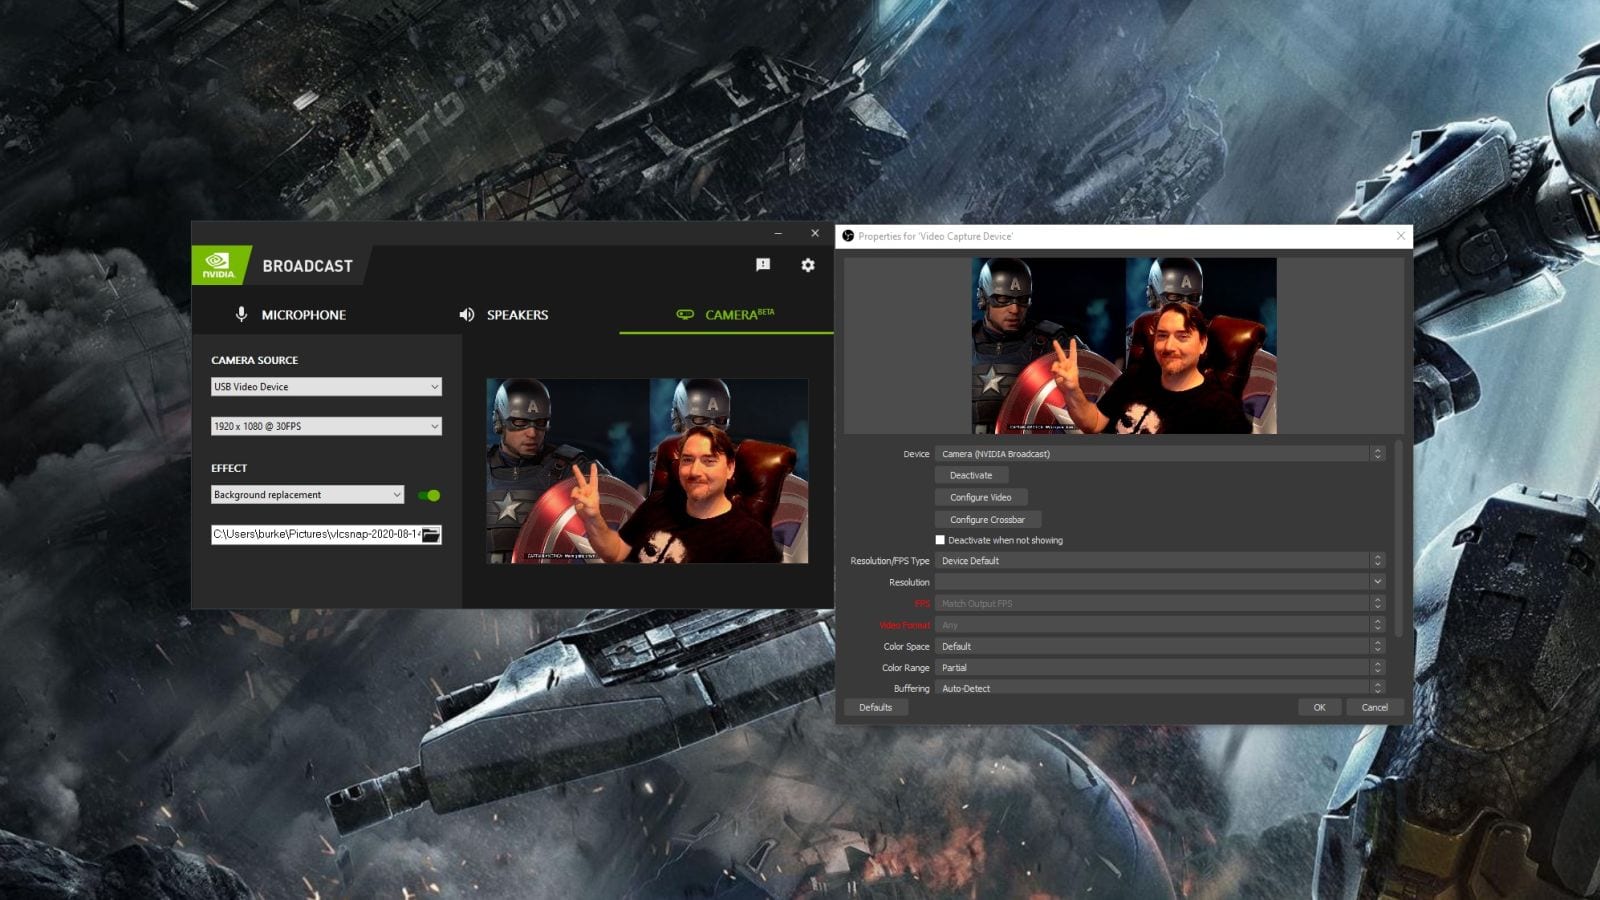Switch to the Speakers tab
The height and width of the screenshot is (900, 1600).
point(503,314)
